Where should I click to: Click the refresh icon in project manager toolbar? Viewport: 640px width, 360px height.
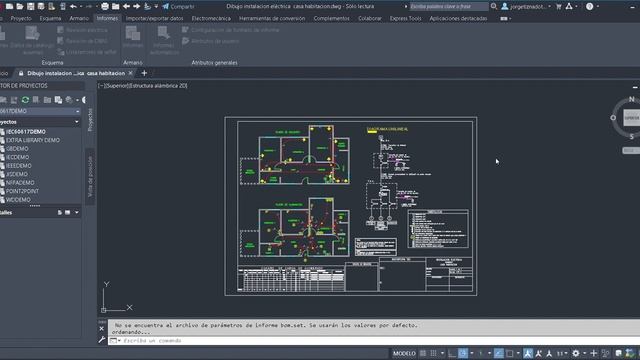pos(25,100)
